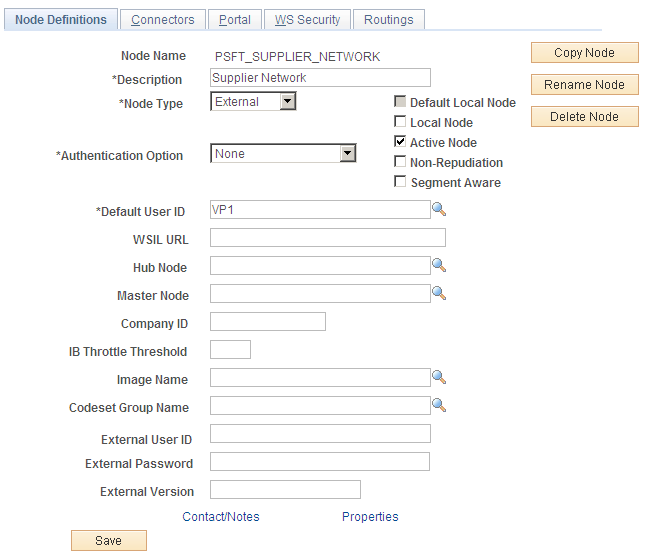Click into the Master Node field

click(320, 293)
